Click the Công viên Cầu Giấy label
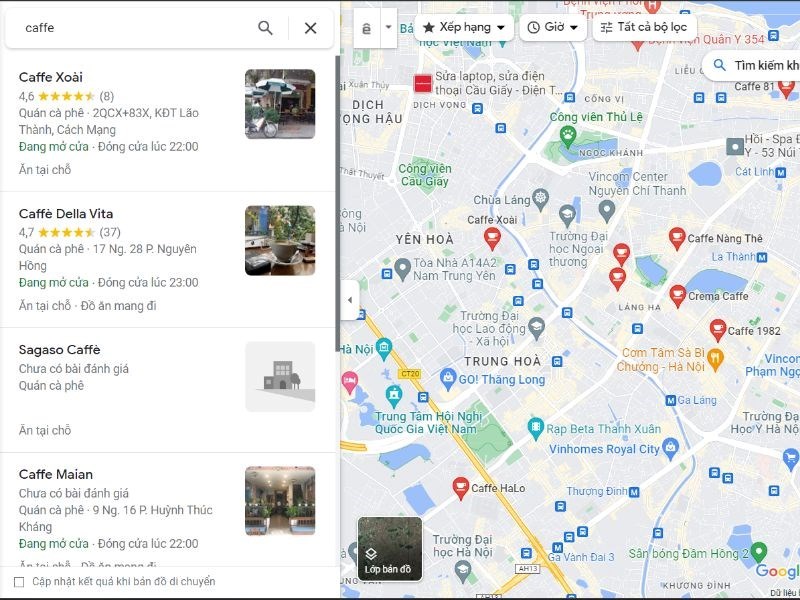Image resolution: width=800 pixels, height=600 pixels. click(x=425, y=174)
